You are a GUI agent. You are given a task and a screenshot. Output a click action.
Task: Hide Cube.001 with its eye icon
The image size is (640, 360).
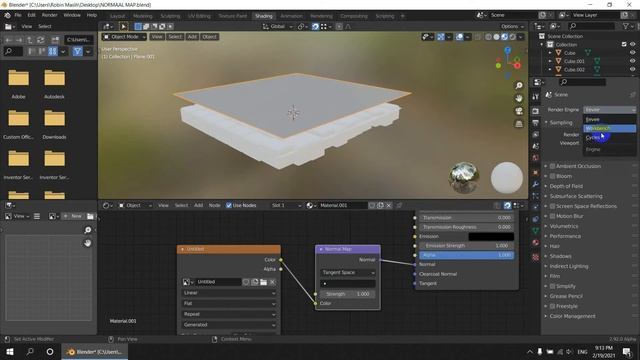click(x=632, y=61)
